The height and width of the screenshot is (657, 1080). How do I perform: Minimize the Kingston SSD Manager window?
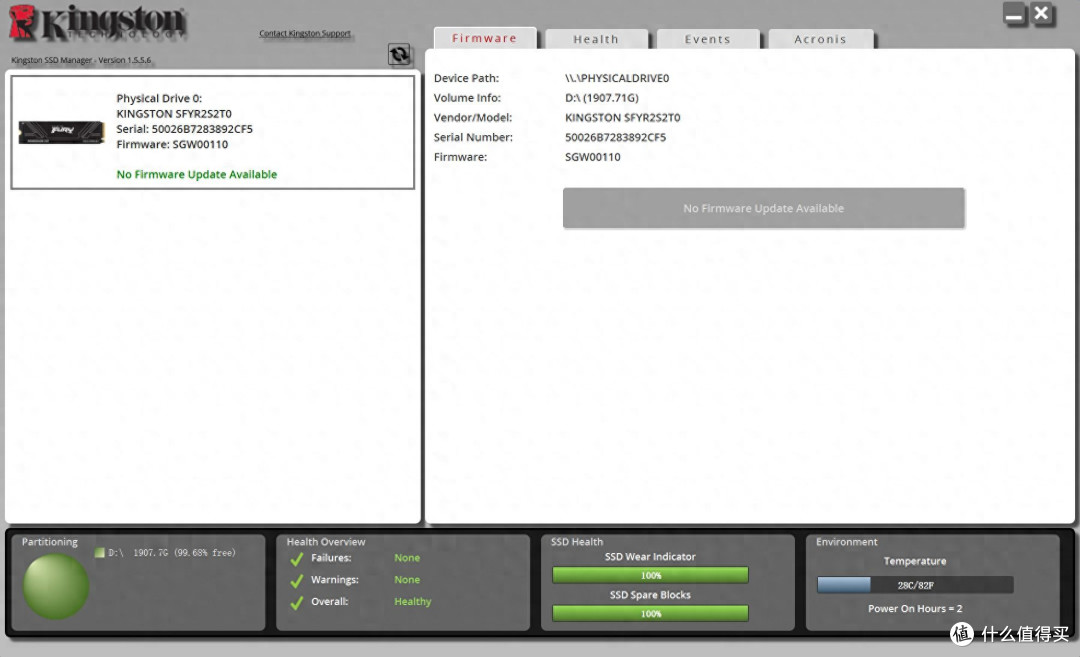pyautogui.click(x=1015, y=14)
